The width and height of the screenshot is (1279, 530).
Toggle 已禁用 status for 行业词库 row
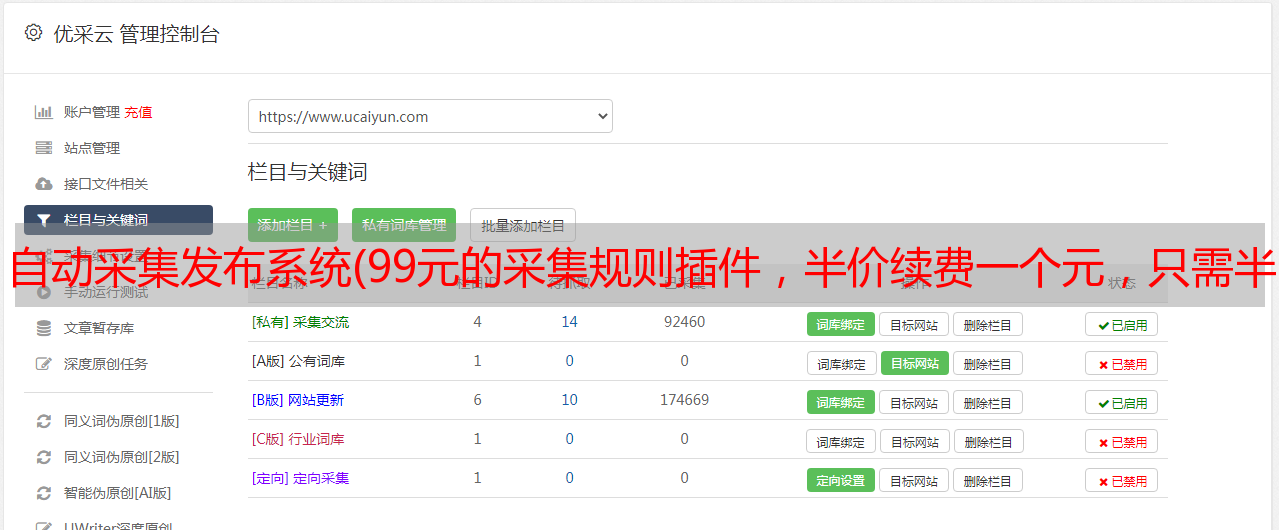pyautogui.click(x=1122, y=441)
